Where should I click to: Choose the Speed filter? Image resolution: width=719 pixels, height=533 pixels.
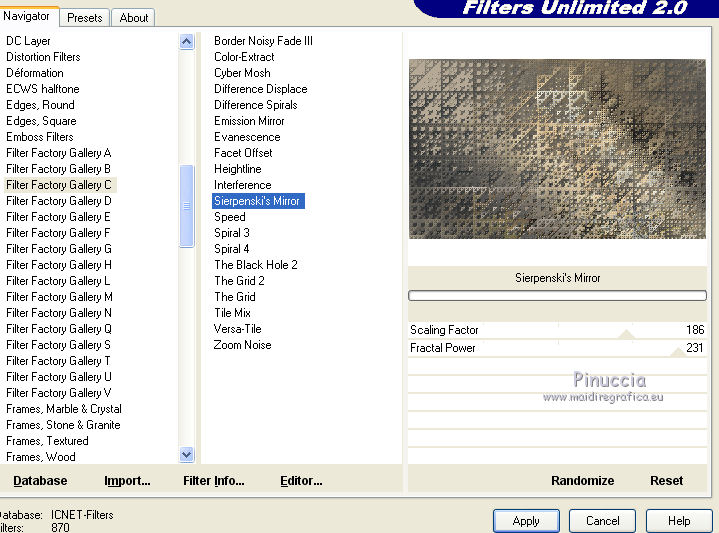pyautogui.click(x=230, y=217)
